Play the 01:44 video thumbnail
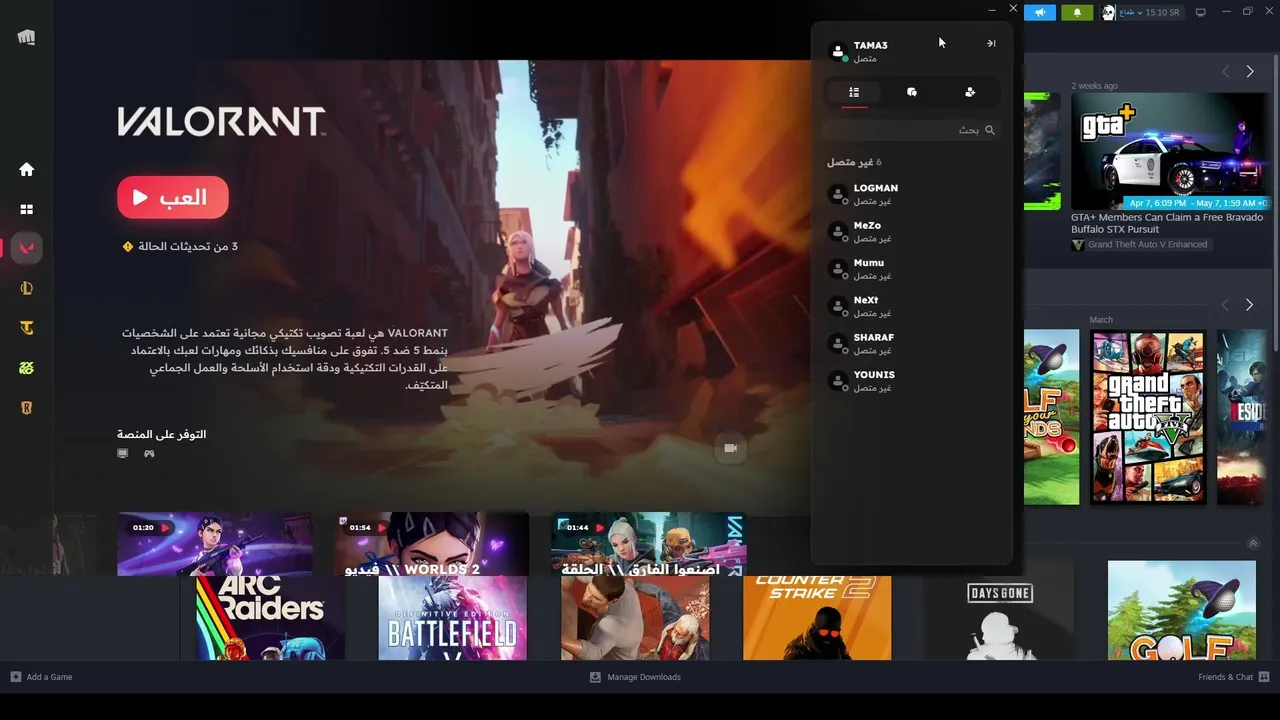 pyautogui.click(x=649, y=544)
